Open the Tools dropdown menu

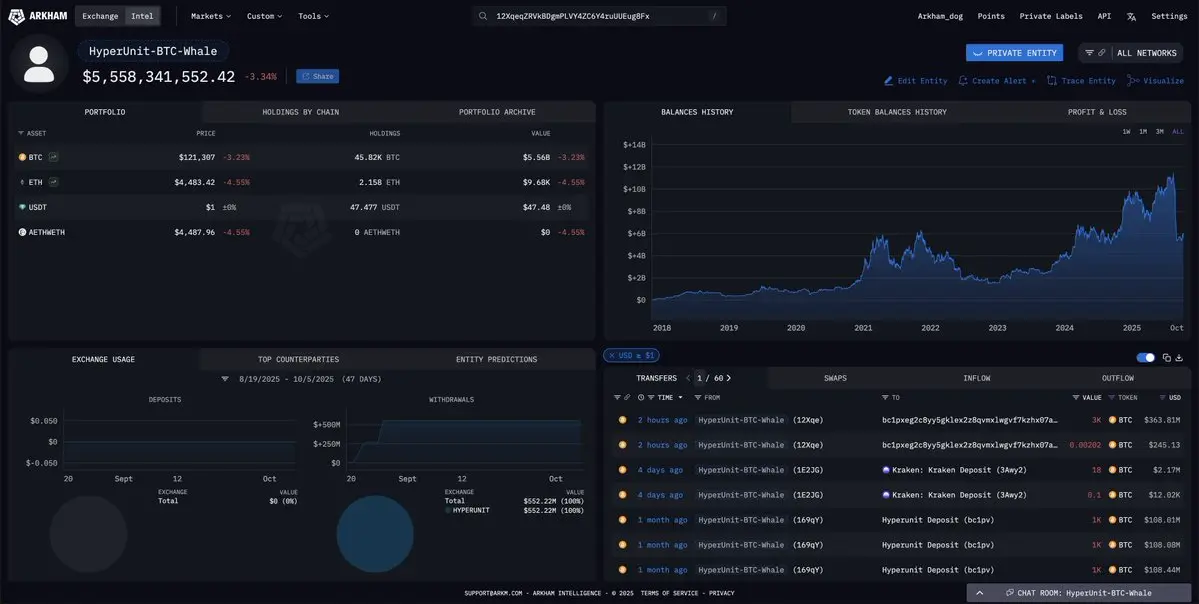(x=314, y=16)
